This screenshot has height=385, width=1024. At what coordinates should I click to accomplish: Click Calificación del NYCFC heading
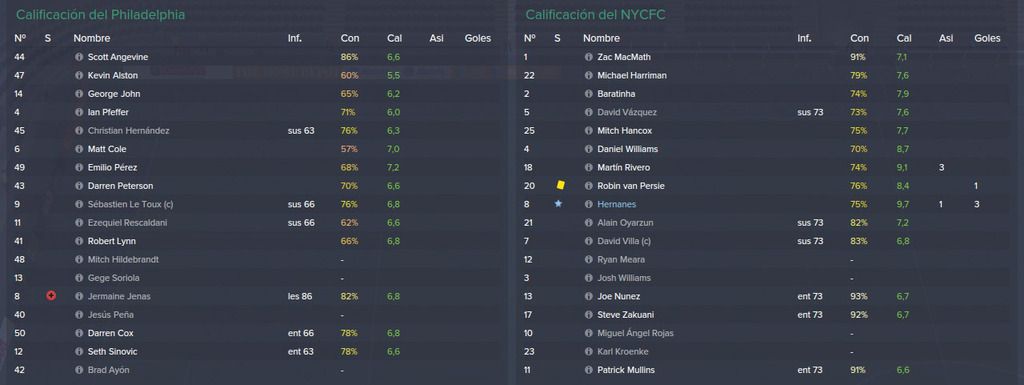click(x=595, y=14)
